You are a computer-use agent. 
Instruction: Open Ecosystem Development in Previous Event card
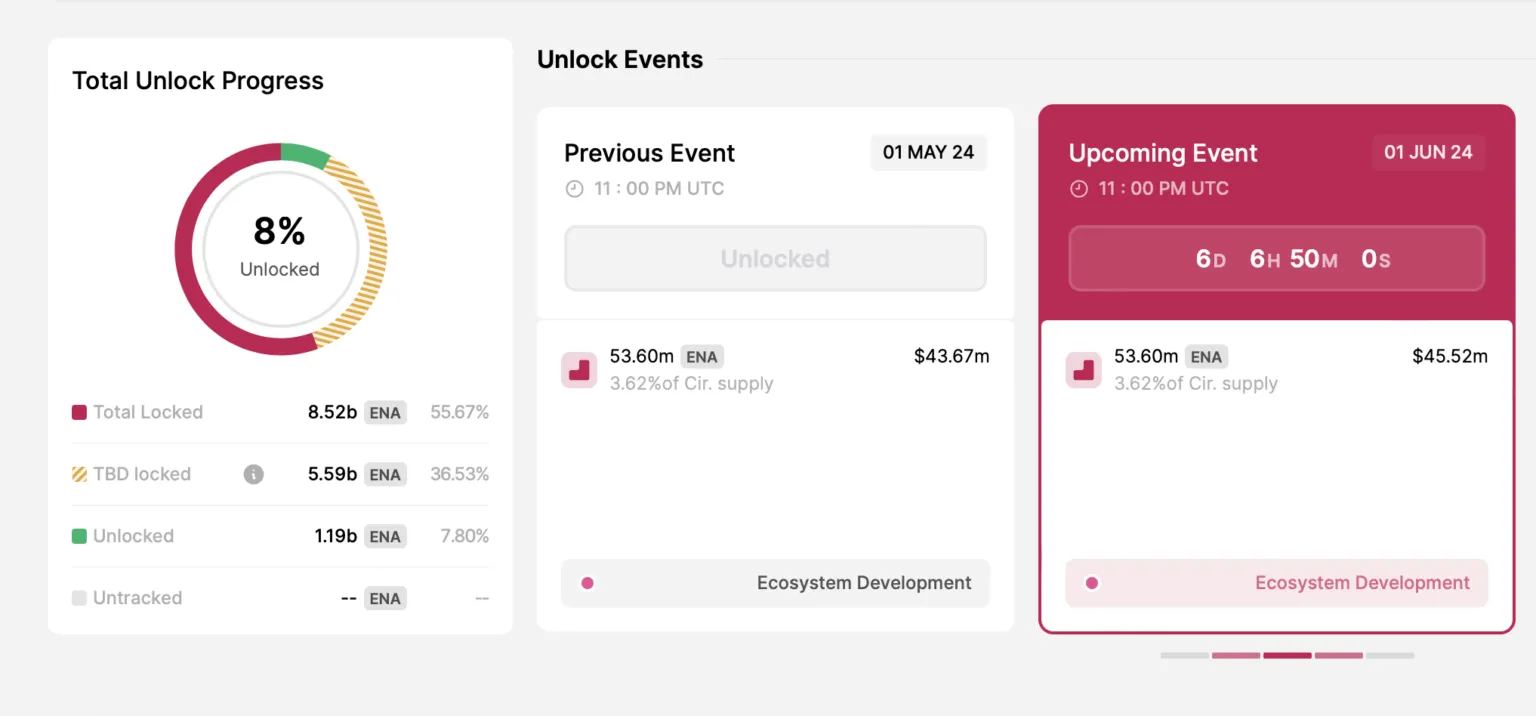[x=775, y=583]
